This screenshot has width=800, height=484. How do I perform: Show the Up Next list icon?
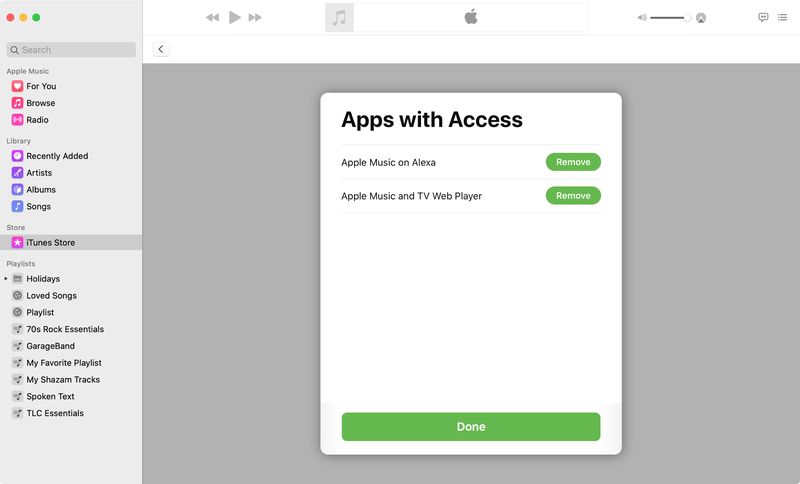pos(782,17)
